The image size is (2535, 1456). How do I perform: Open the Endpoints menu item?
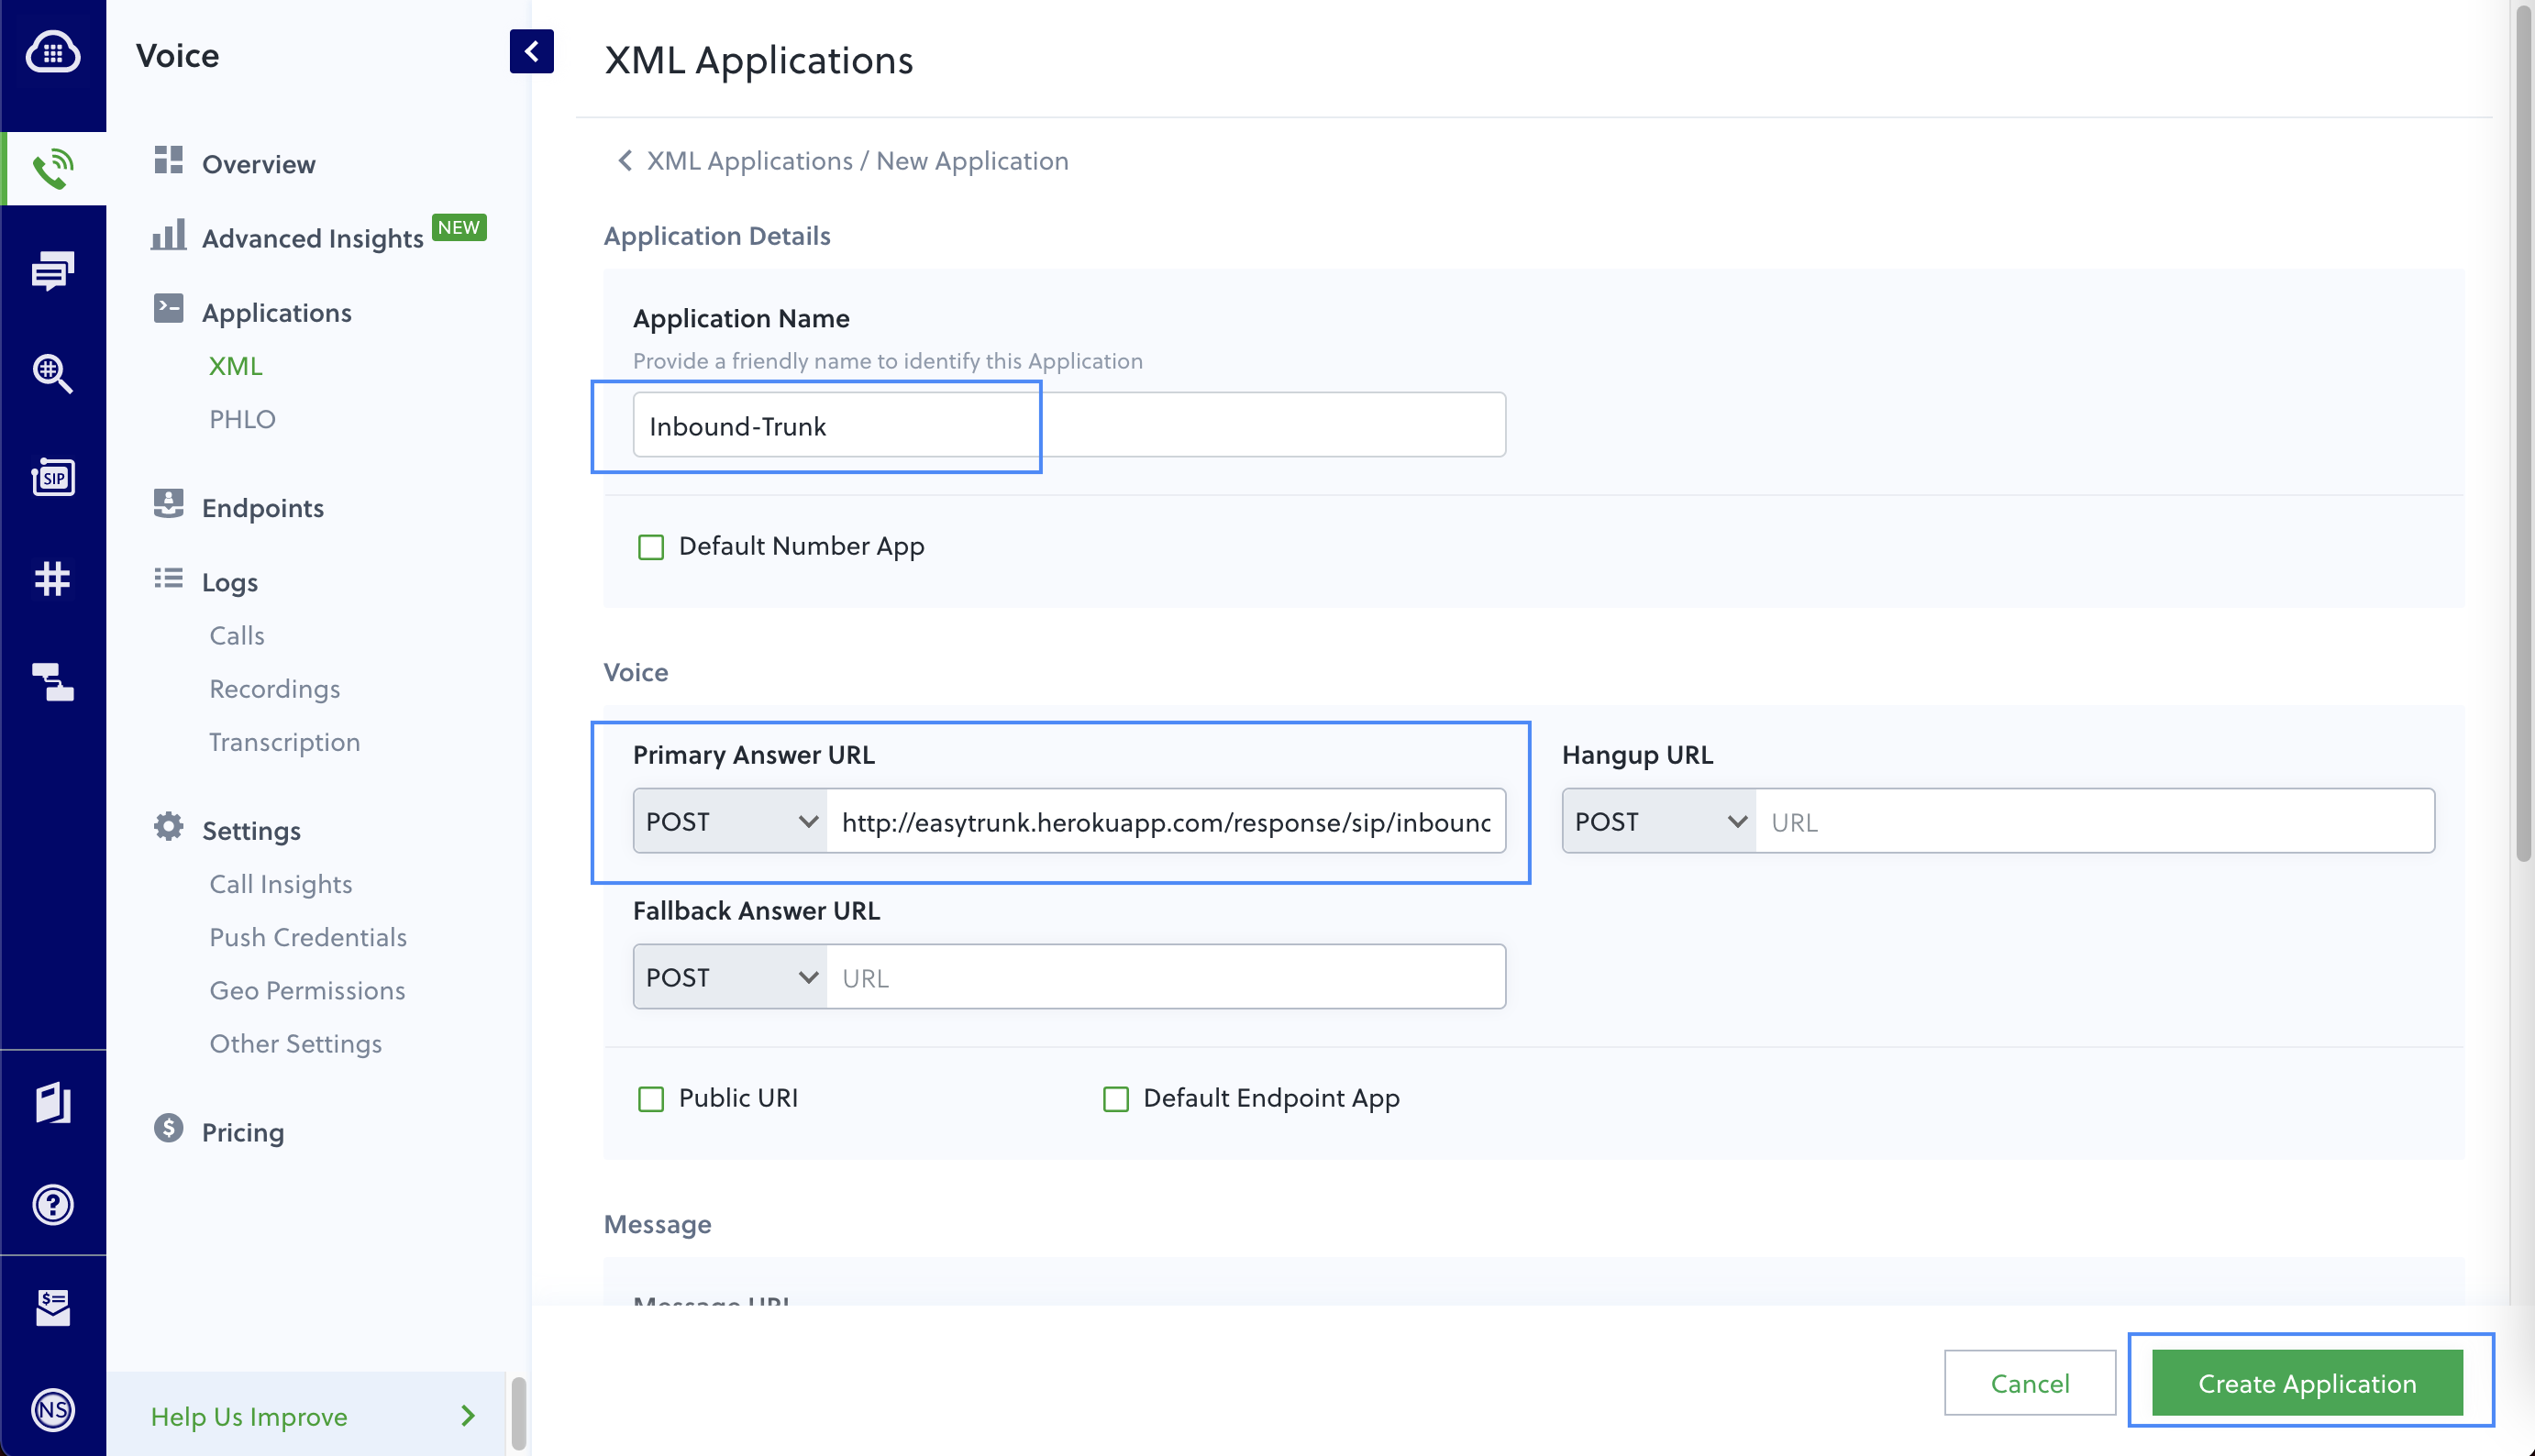pos(263,508)
